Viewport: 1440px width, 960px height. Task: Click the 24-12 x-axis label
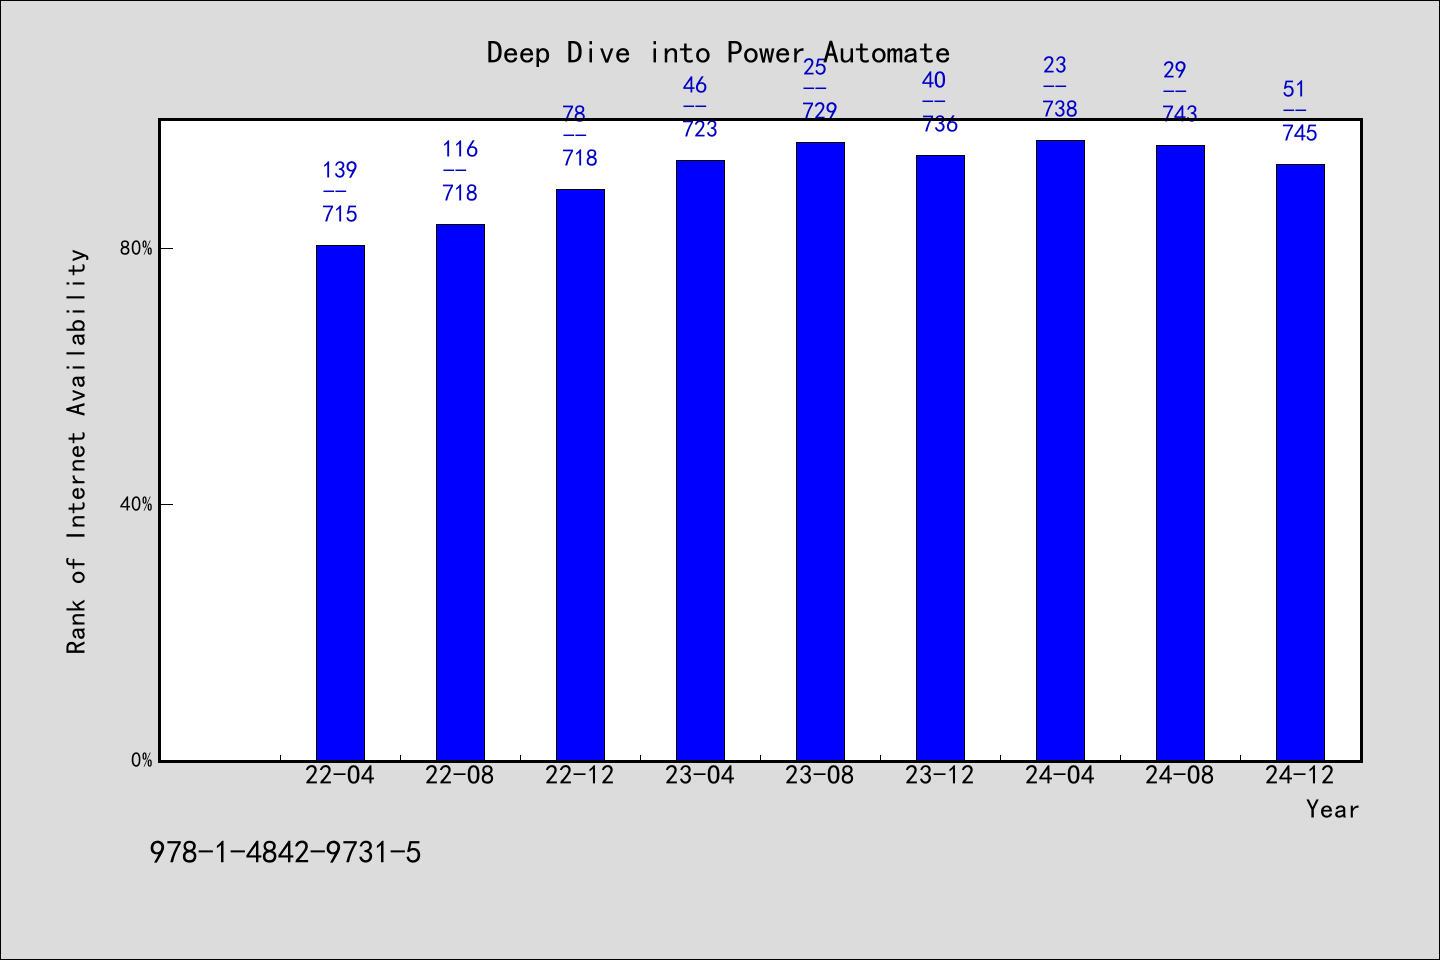(1300, 775)
